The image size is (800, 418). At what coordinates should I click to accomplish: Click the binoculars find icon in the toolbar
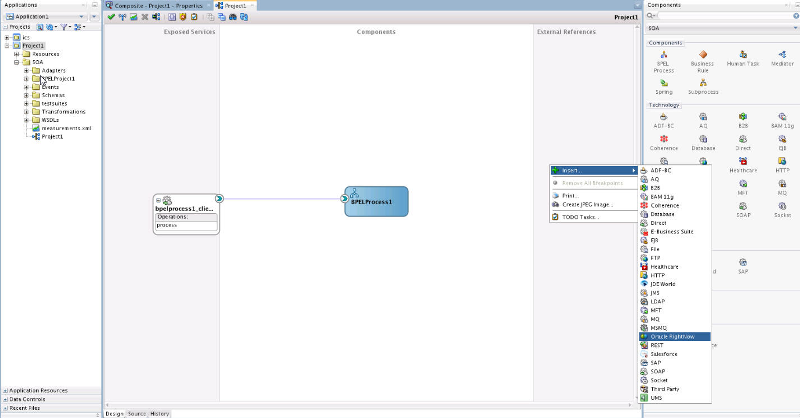click(233, 17)
